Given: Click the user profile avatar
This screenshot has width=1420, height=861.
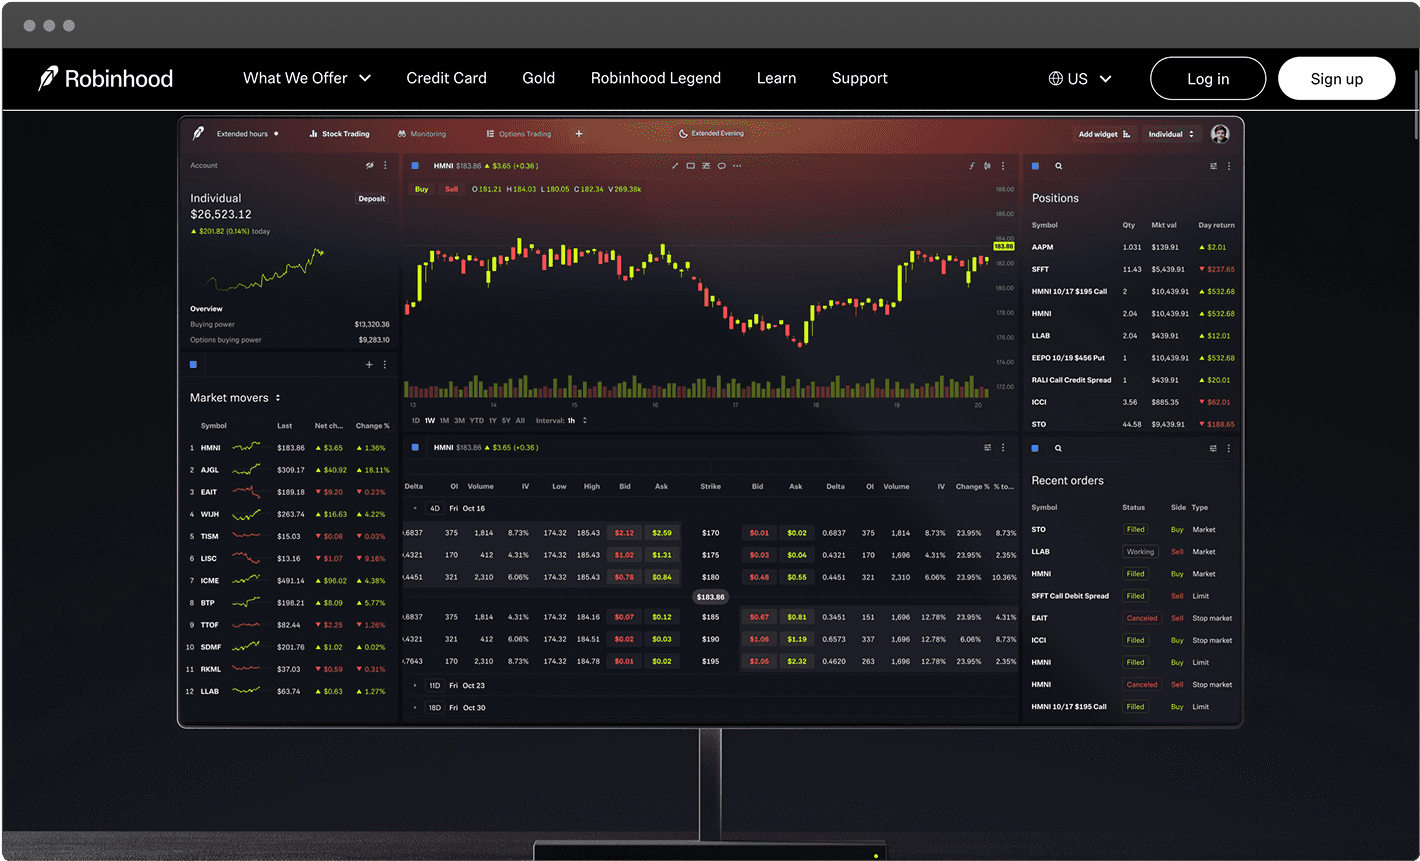Looking at the screenshot, I should 1220,134.
